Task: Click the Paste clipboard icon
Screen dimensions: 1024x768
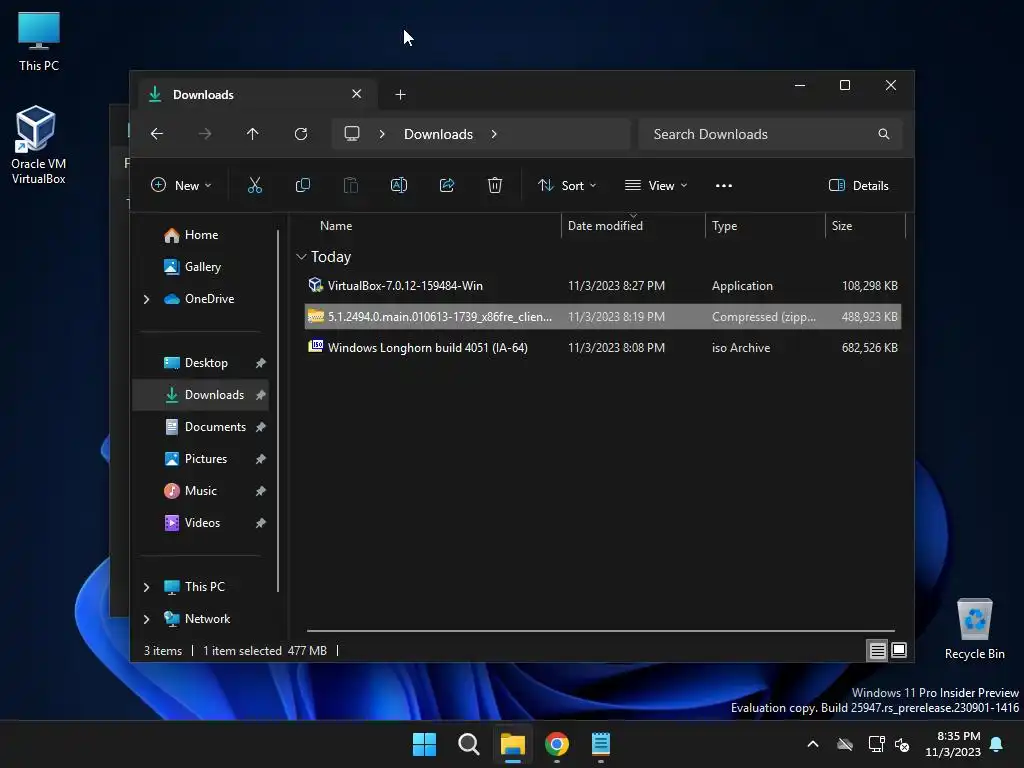Action: coord(351,185)
